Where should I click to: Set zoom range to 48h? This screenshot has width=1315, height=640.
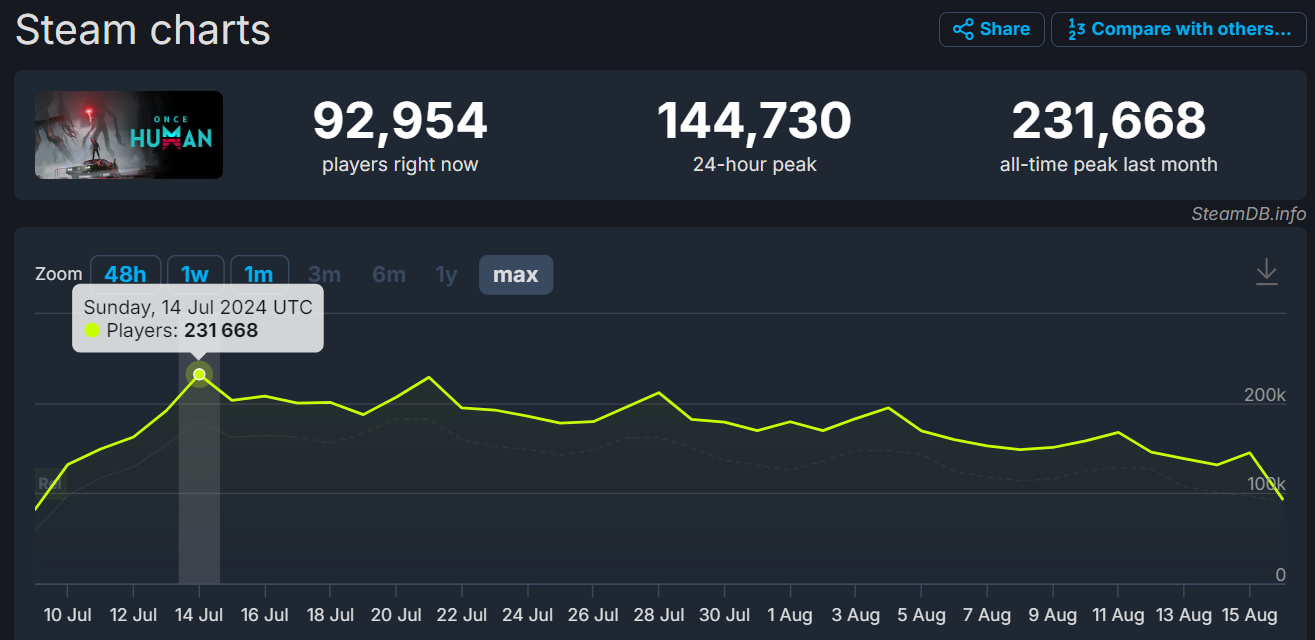pyautogui.click(x=126, y=274)
